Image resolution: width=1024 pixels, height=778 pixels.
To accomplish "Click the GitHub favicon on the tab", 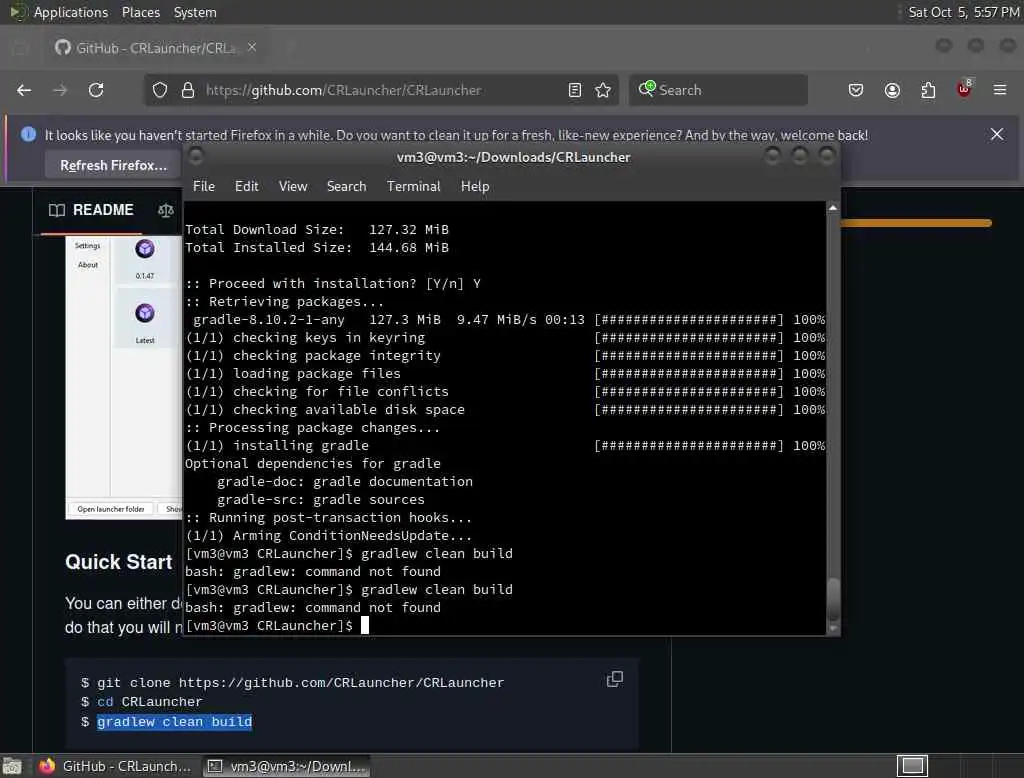I will click(63, 48).
